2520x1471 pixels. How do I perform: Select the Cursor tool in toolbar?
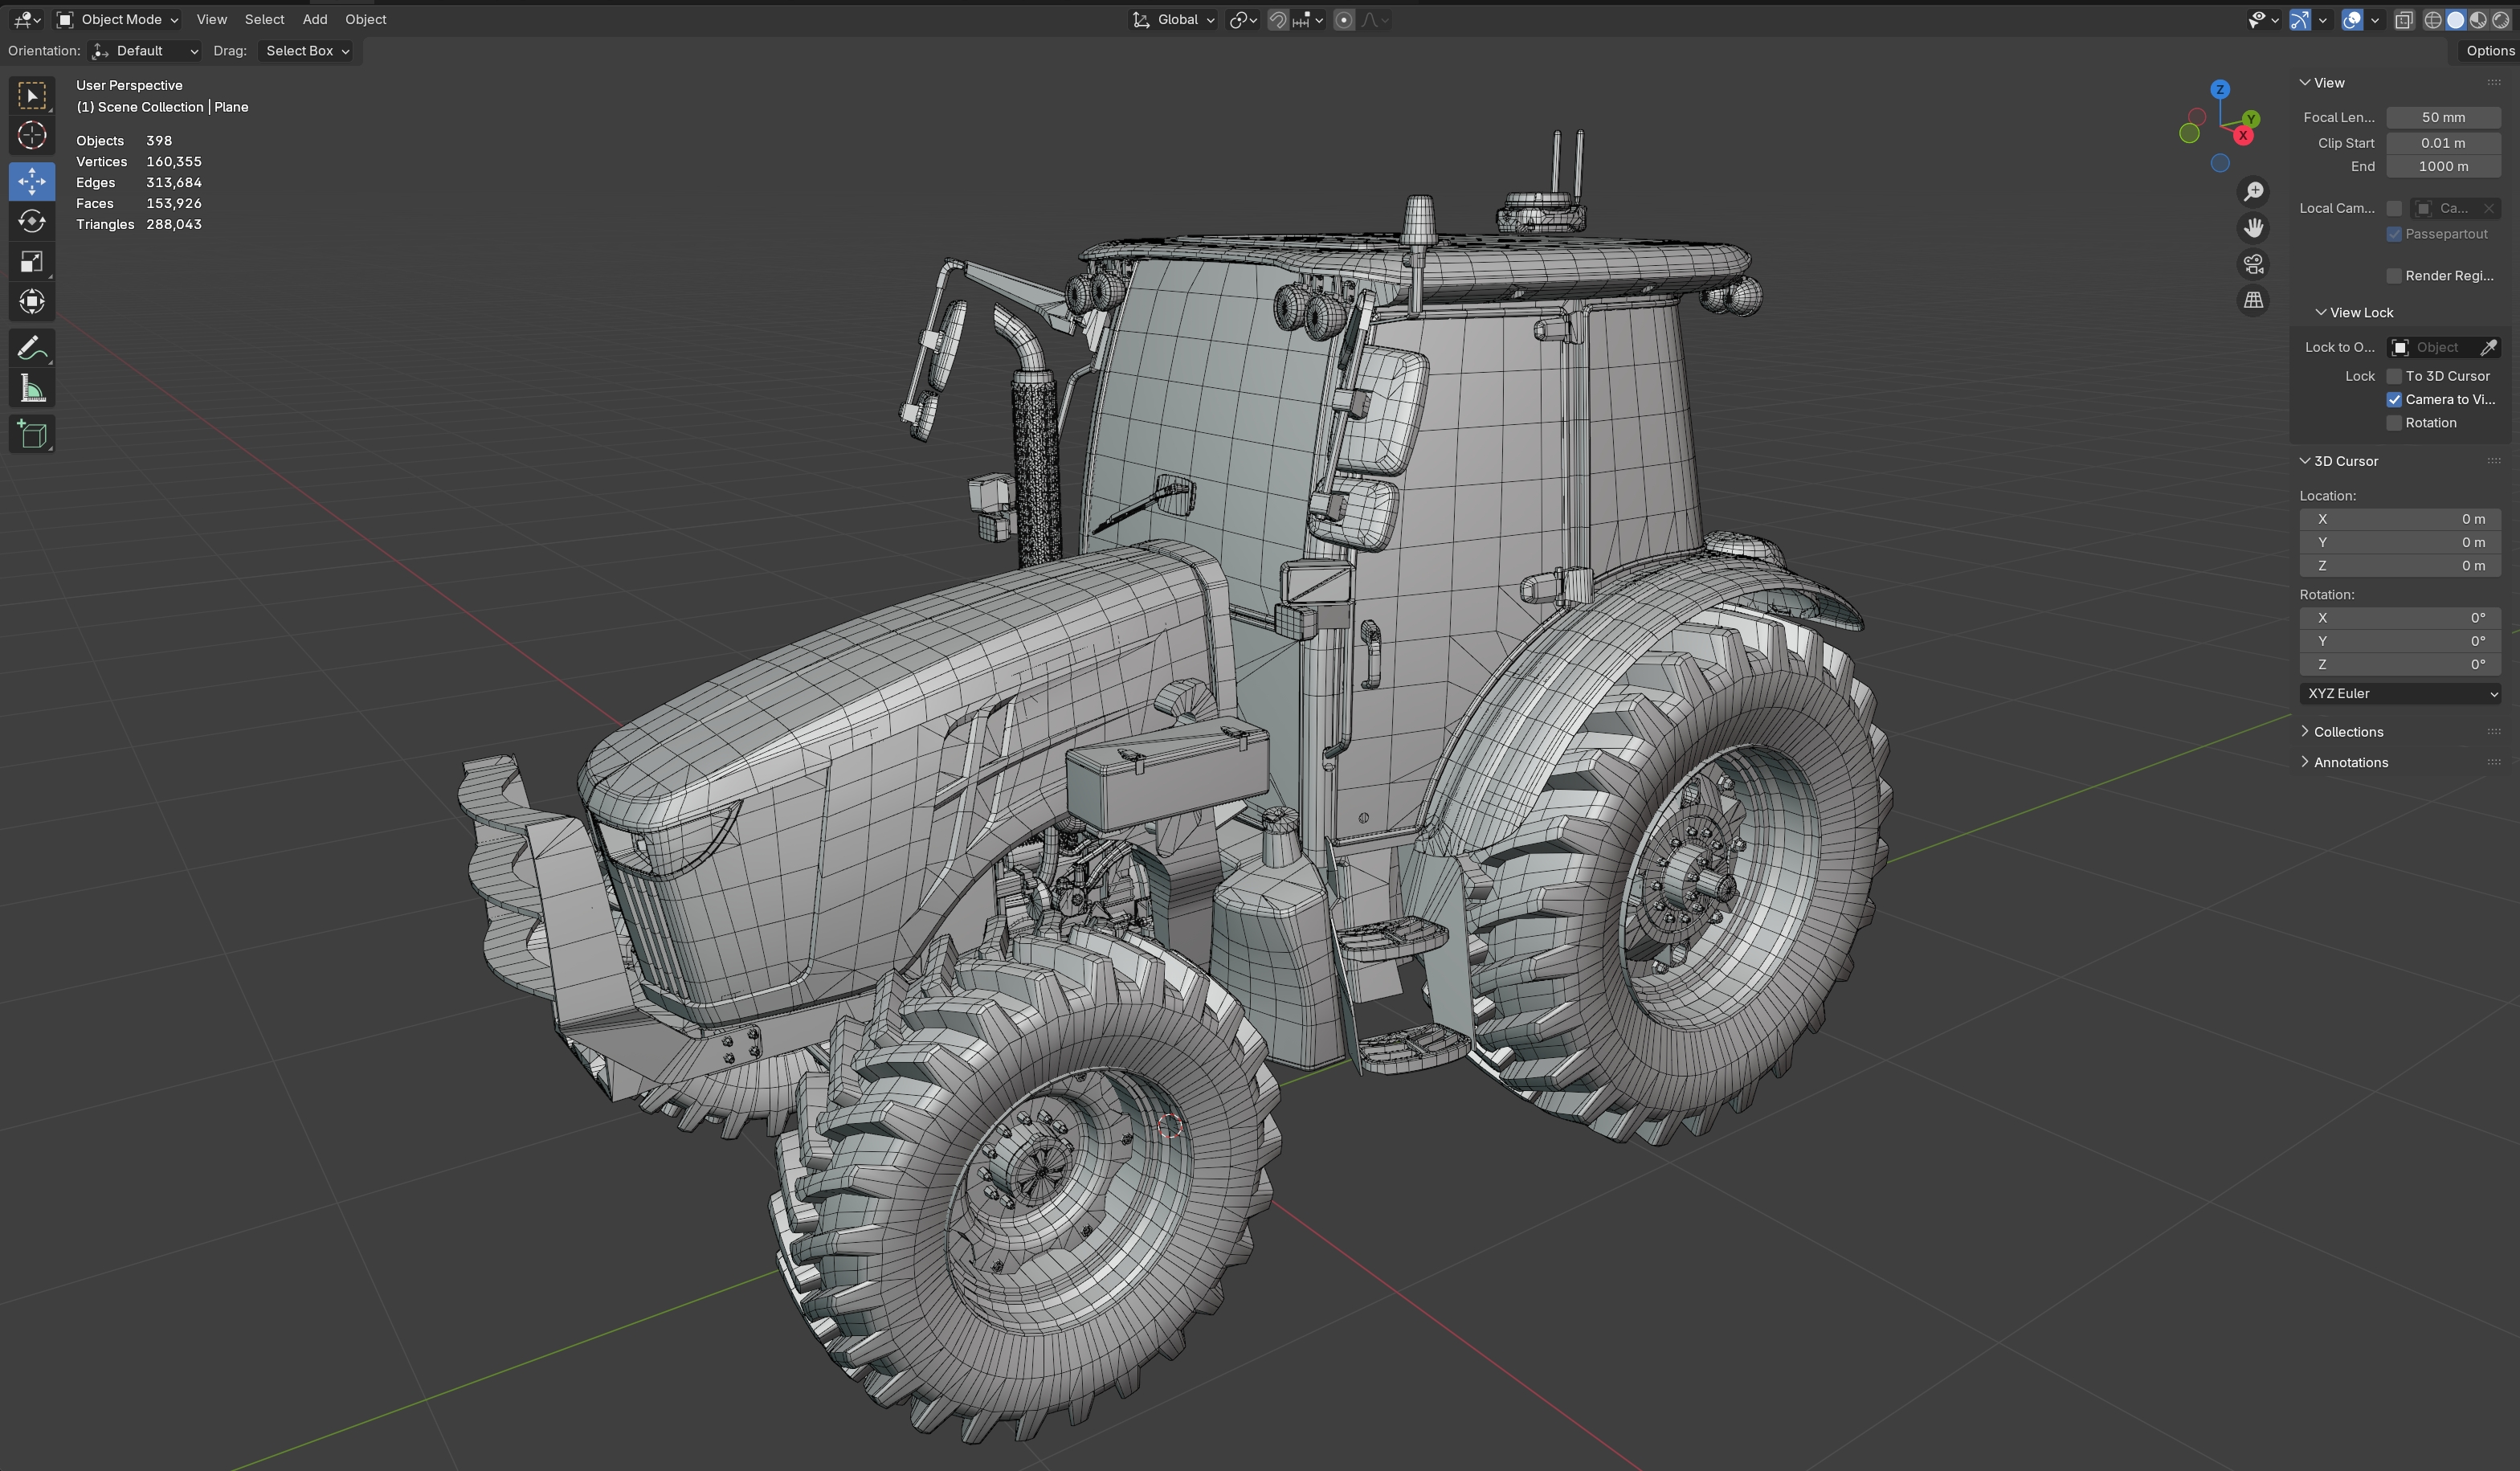(x=32, y=136)
